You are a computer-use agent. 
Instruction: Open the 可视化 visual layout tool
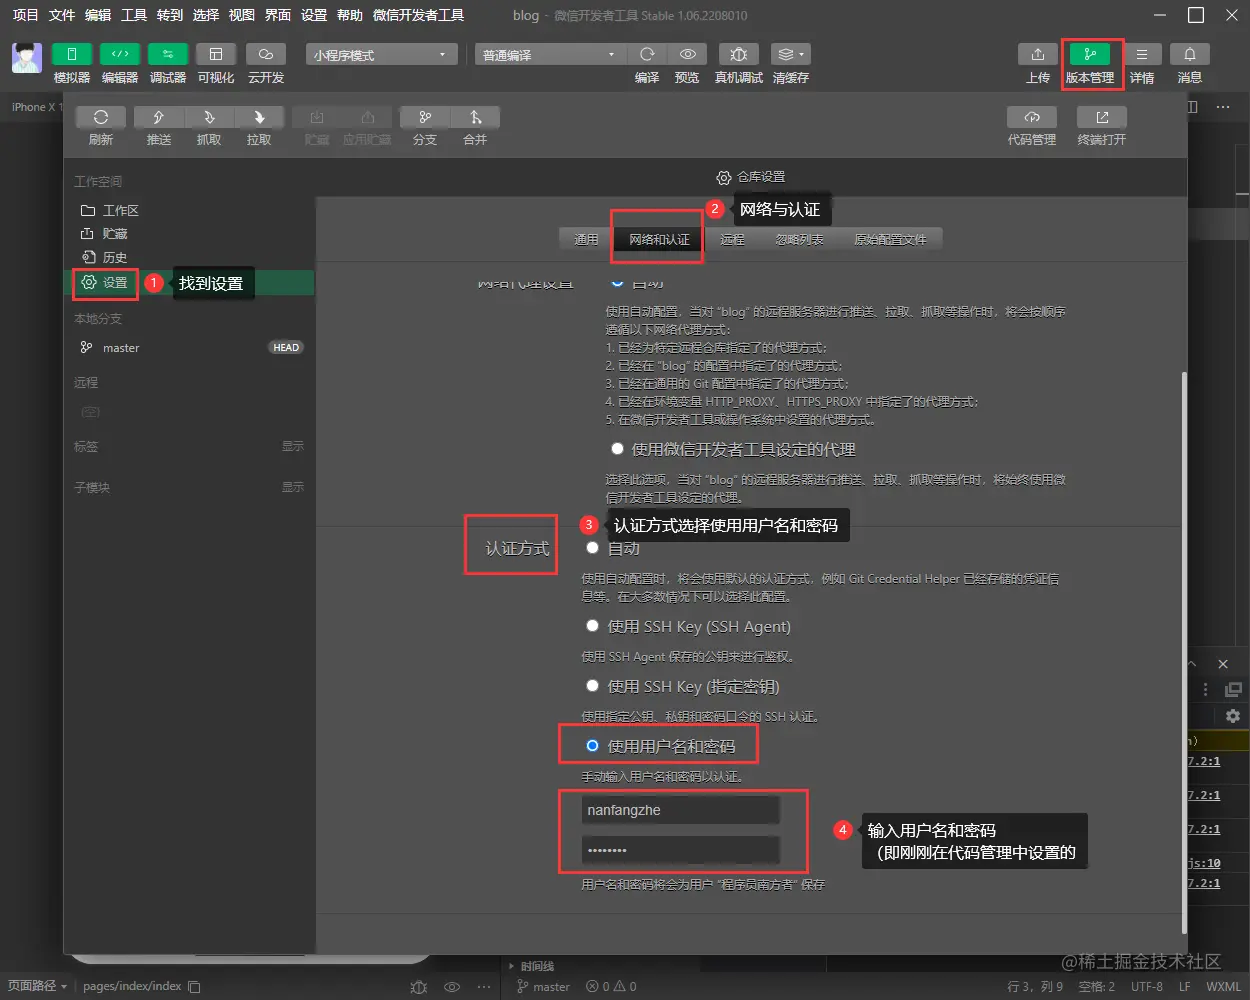[215, 54]
